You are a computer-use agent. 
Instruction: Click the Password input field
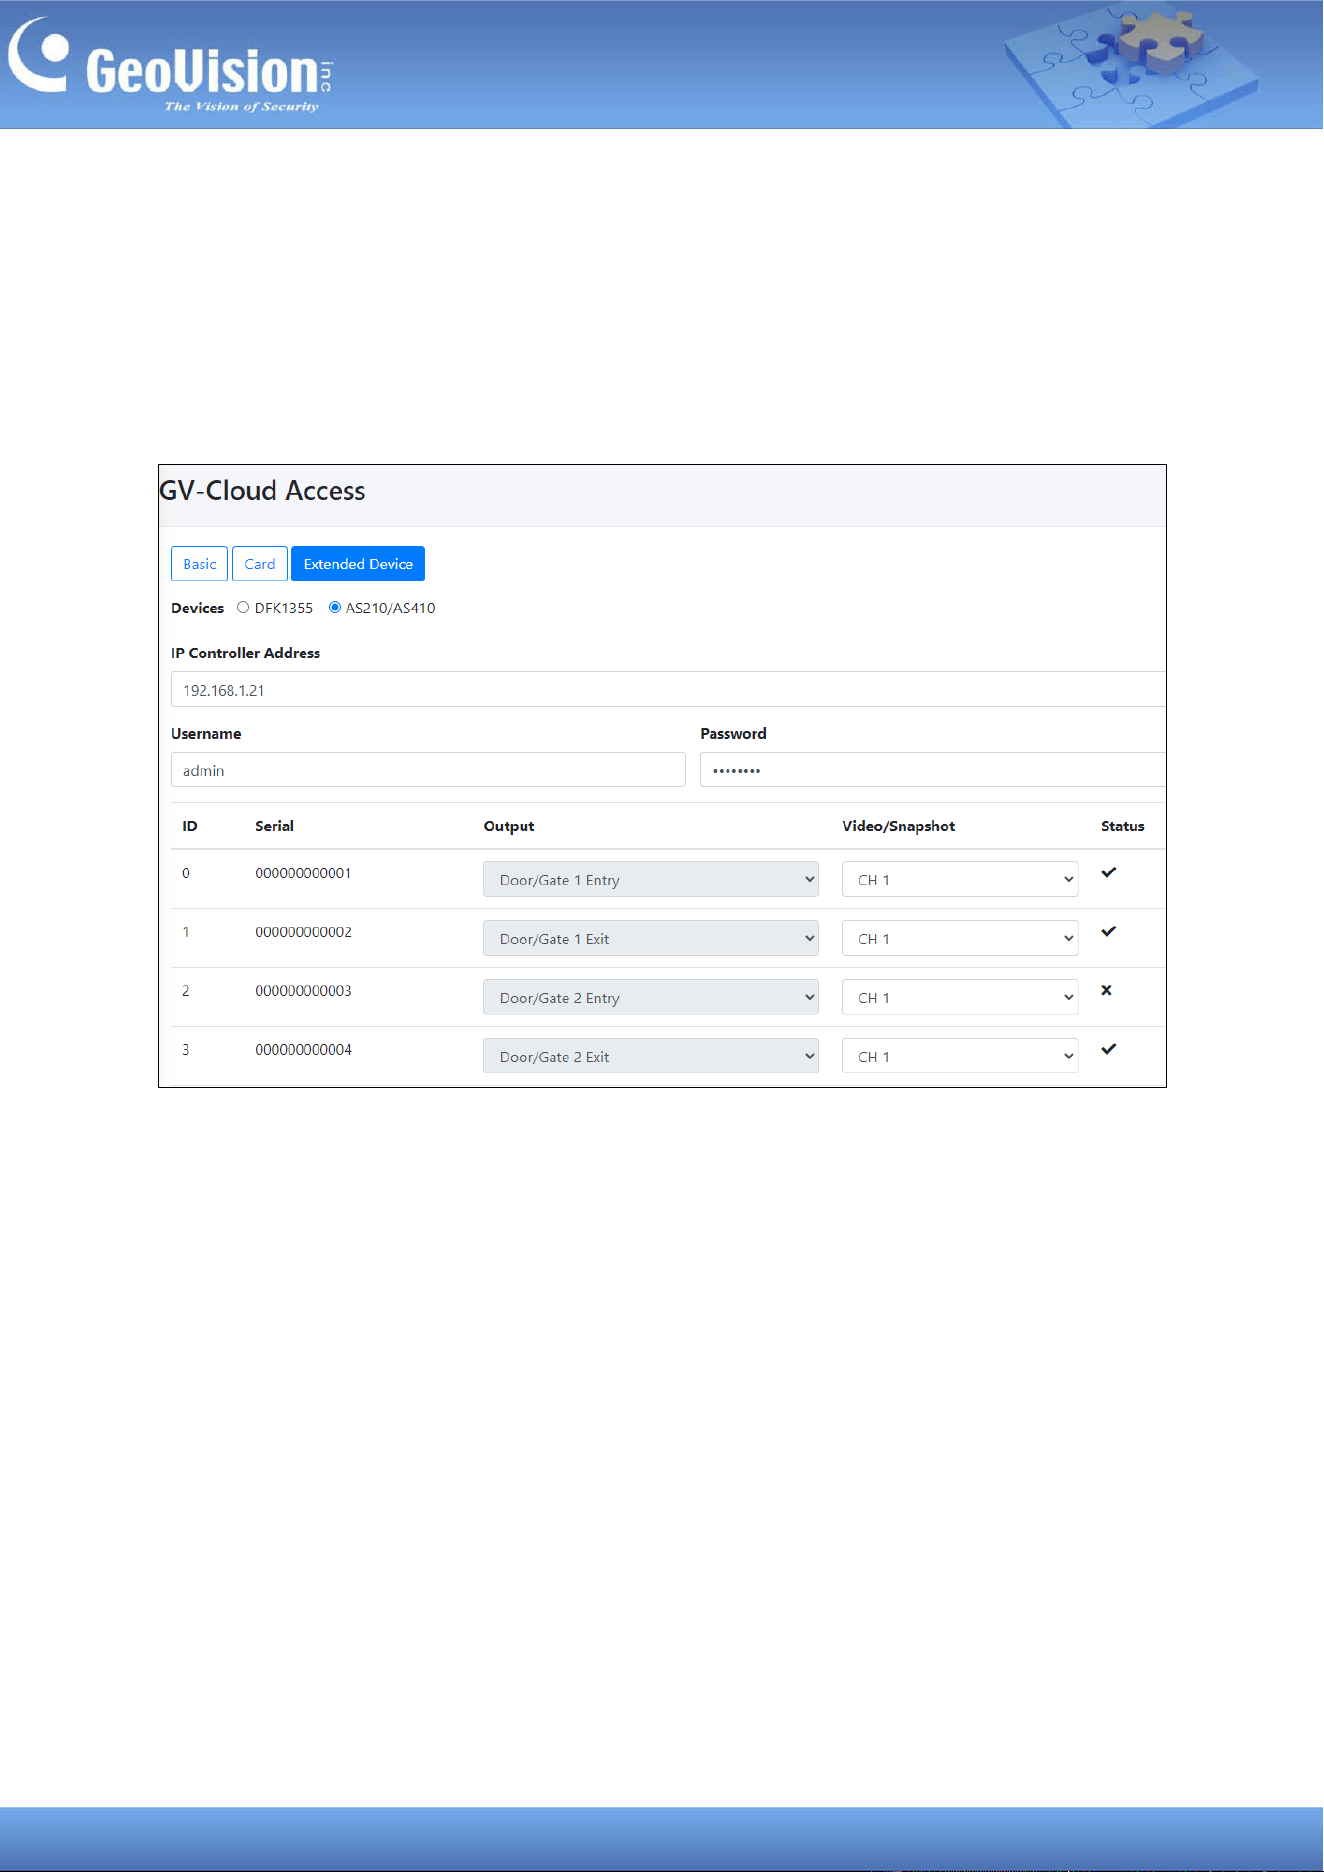click(933, 770)
